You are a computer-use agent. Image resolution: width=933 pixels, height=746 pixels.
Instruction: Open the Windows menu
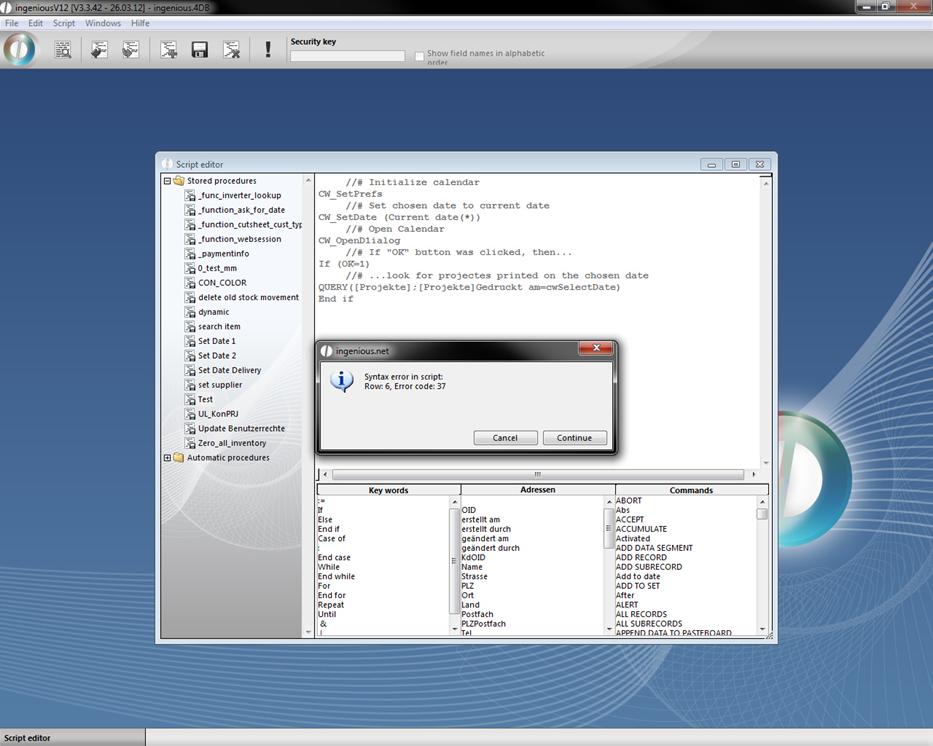[103, 23]
